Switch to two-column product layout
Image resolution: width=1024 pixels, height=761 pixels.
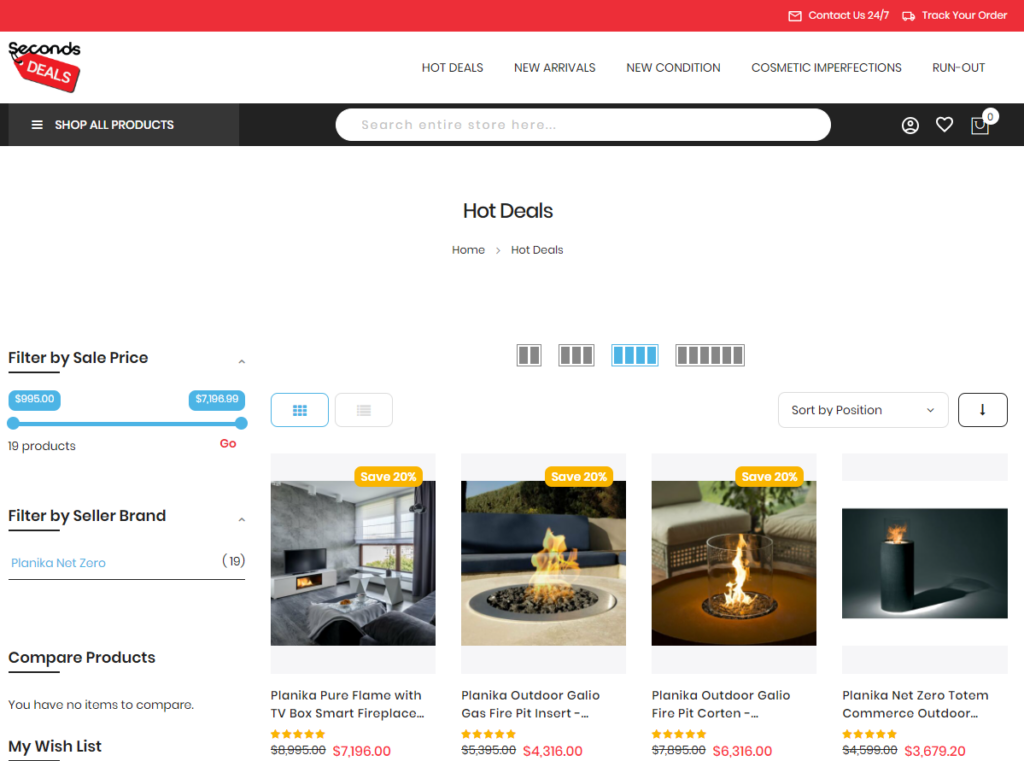coord(529,355)
